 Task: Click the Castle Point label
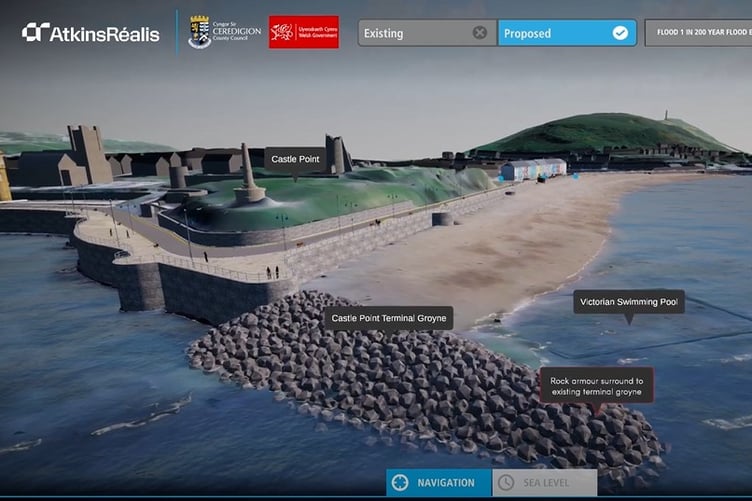(x=295, y=159)
